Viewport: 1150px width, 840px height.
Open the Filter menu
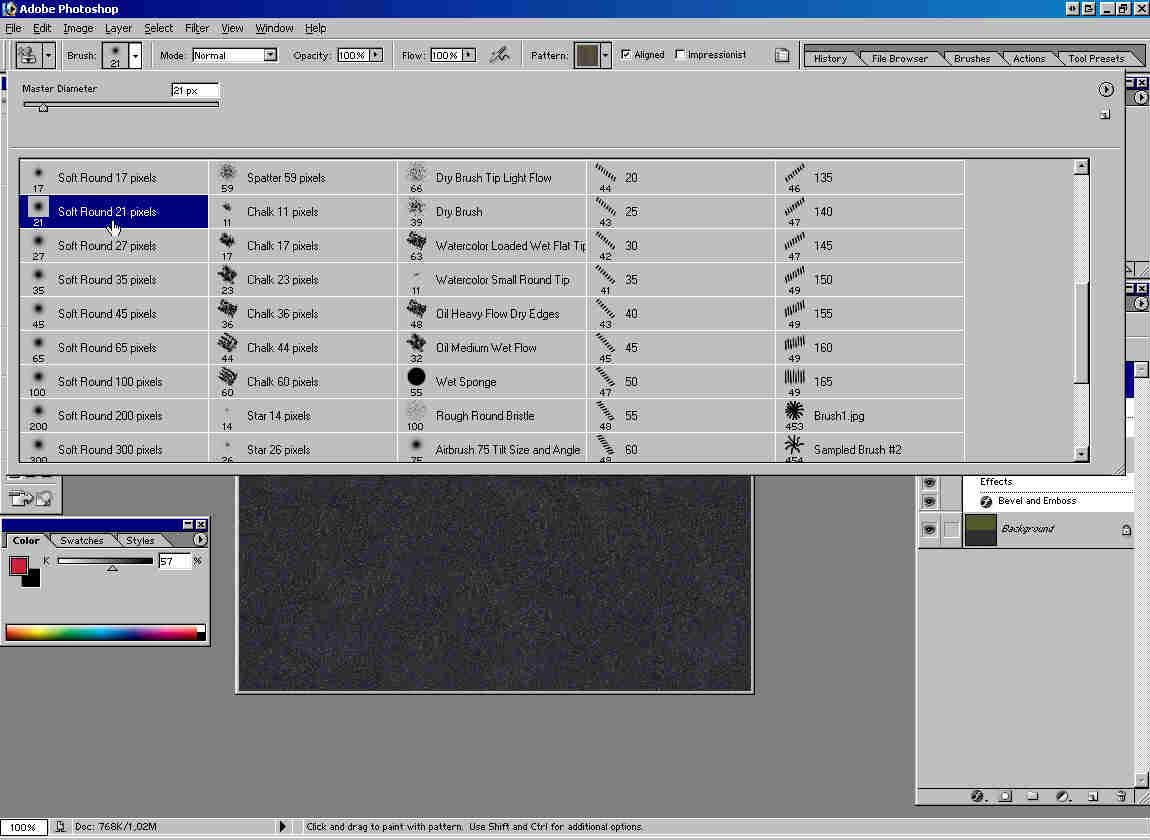pos(196,28)
